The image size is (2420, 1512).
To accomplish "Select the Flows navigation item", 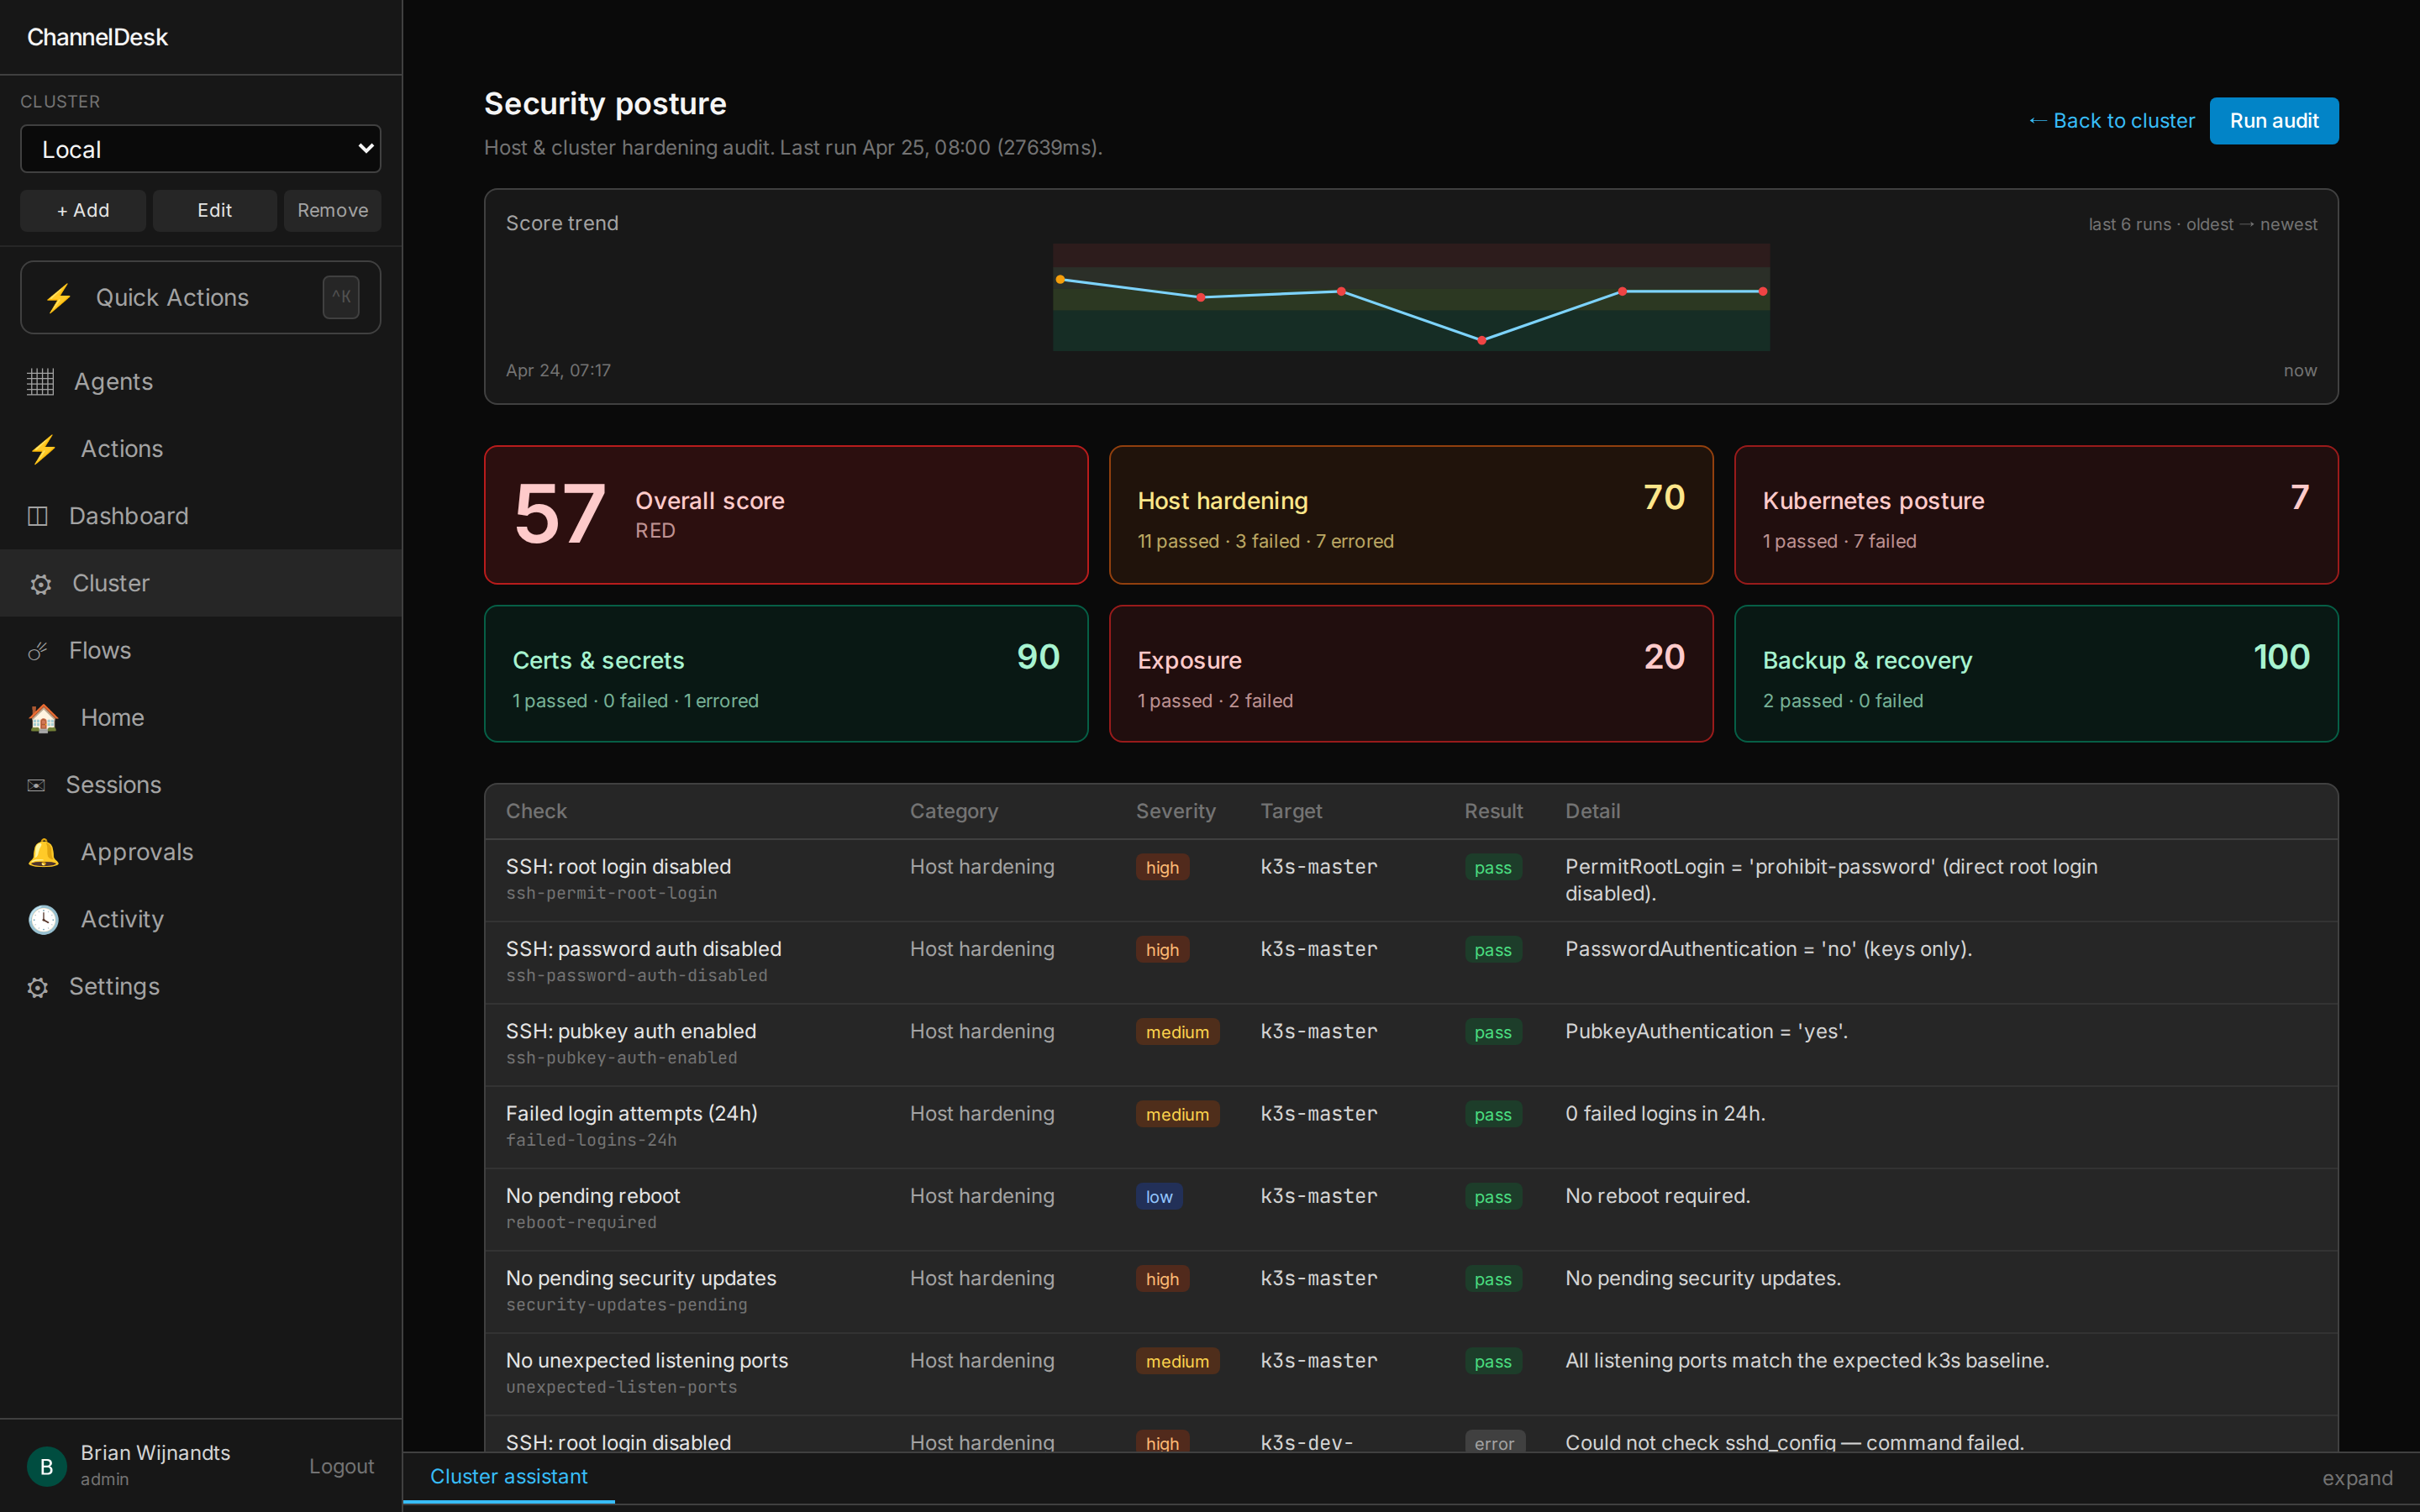I will coord(200,651).
